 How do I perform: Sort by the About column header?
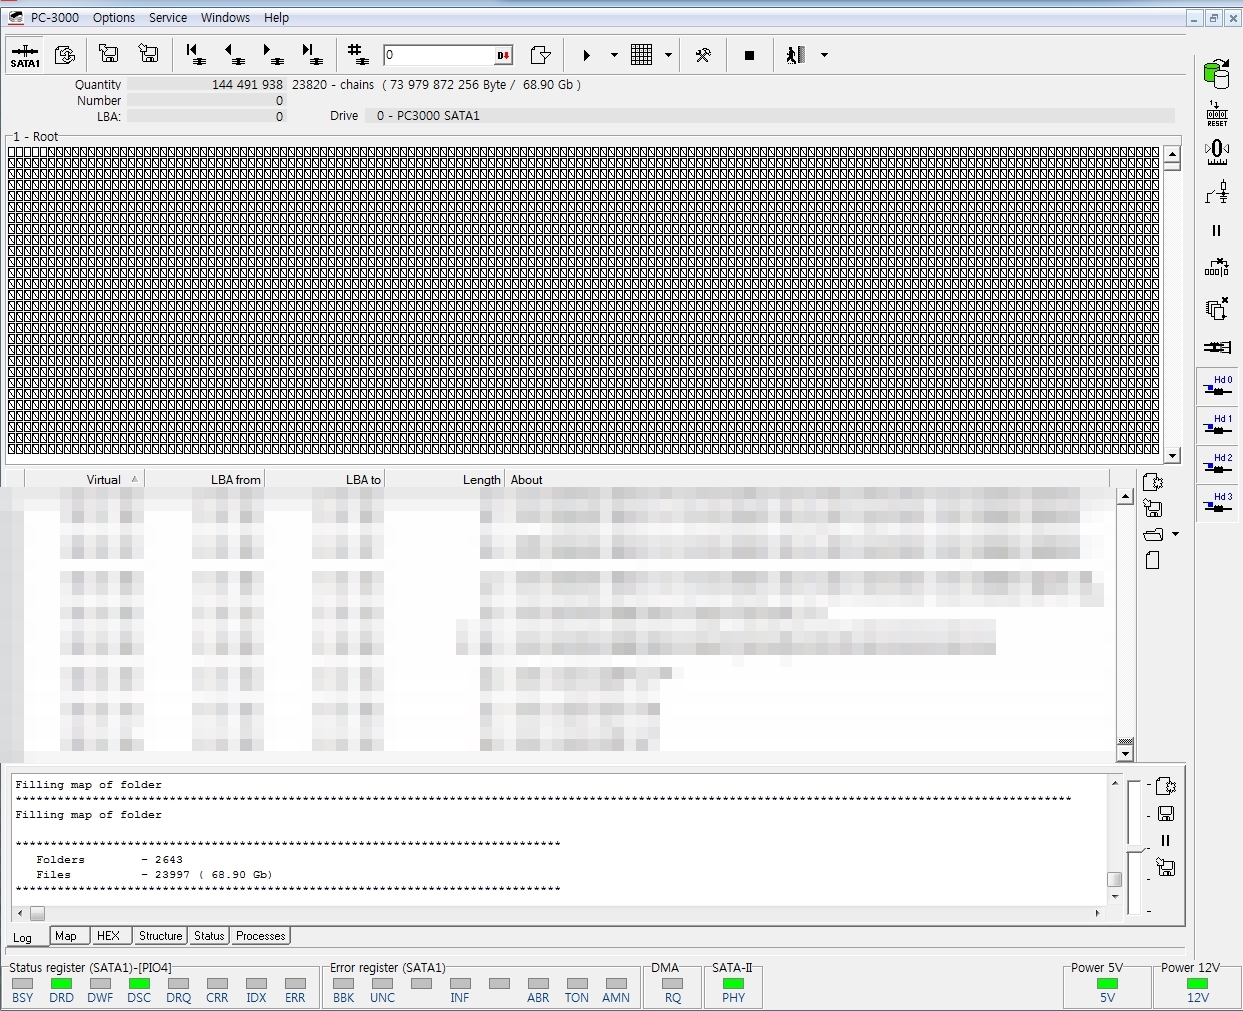(x=807, y=480)
